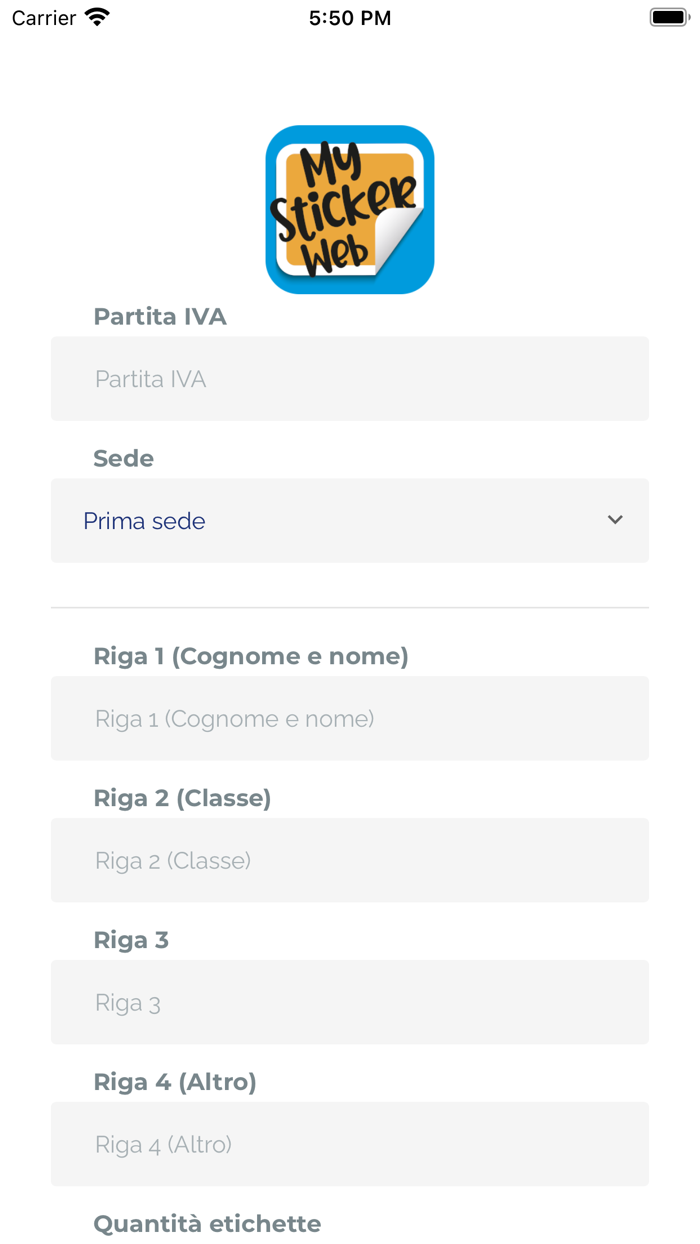Click the chevron next to Prima sede
This screenshot has width=700, height=1244.
616,520
